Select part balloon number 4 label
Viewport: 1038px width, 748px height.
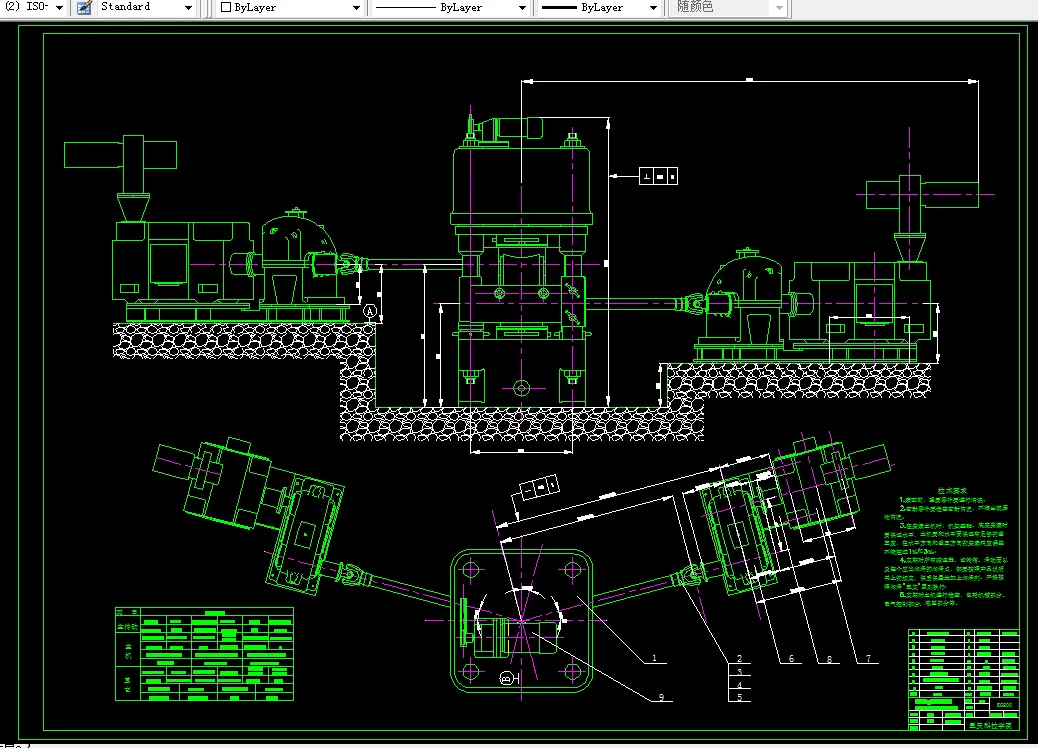739,684
